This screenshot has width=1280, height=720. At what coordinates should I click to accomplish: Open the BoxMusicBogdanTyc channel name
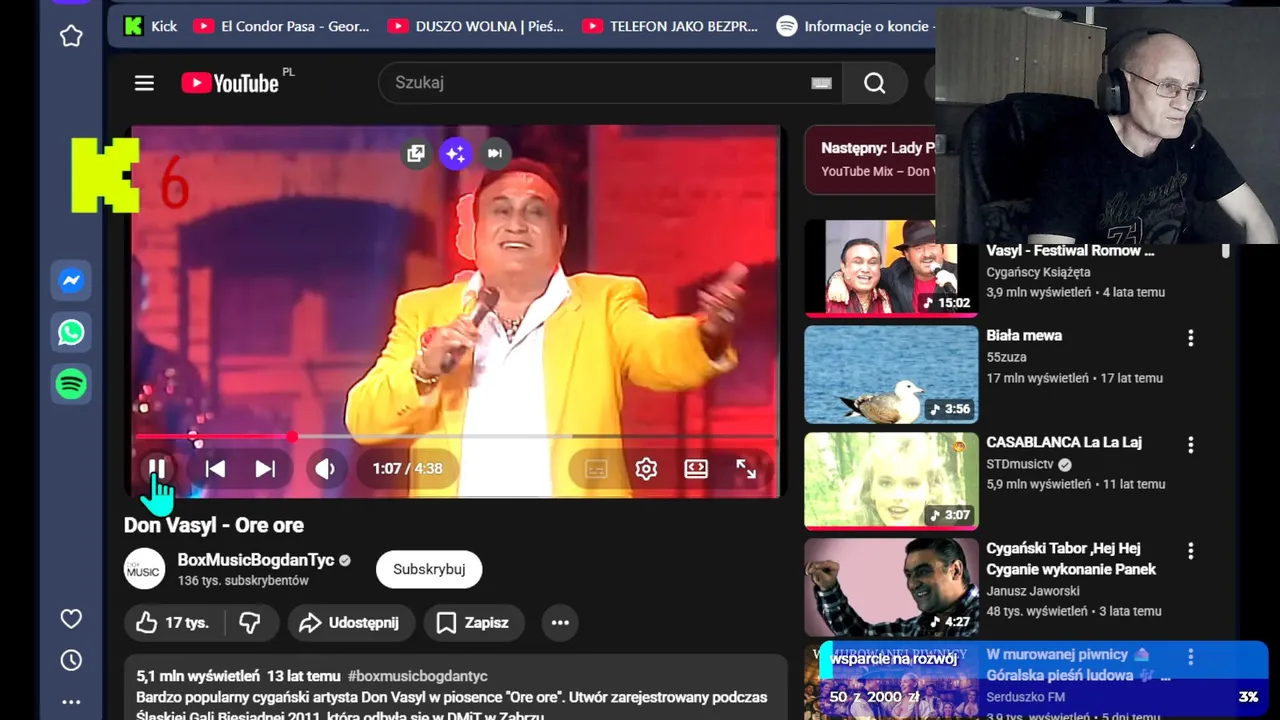[x=256, y=560]
